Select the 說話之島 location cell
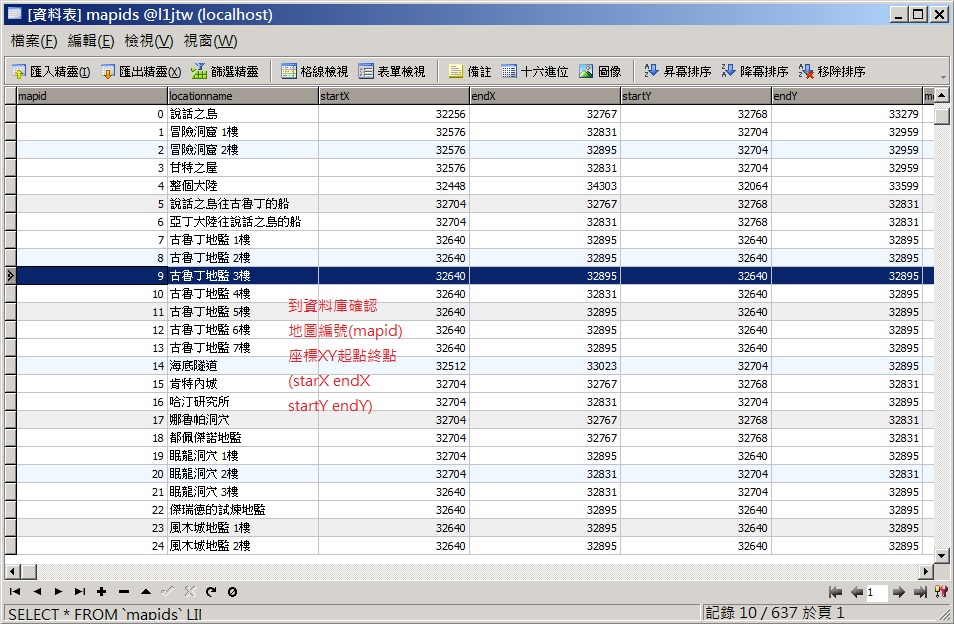Image resolution: width=954 pixels, height=624 pixels. (x=243, y=114)
